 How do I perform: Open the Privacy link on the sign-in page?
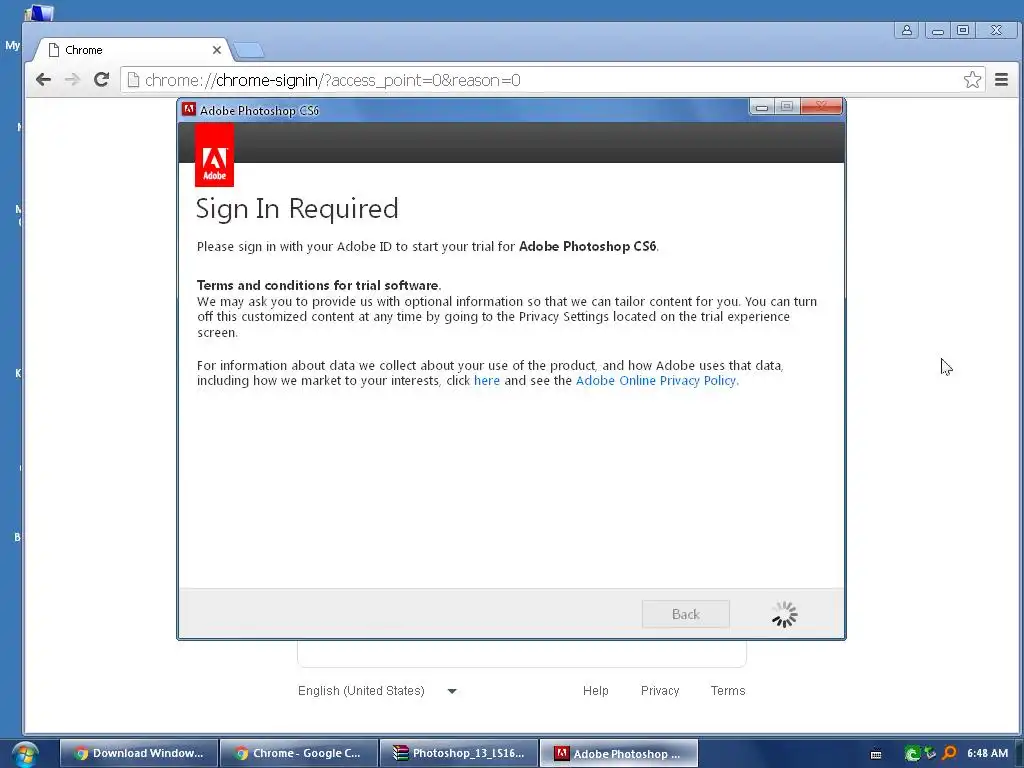coord(660,690)
